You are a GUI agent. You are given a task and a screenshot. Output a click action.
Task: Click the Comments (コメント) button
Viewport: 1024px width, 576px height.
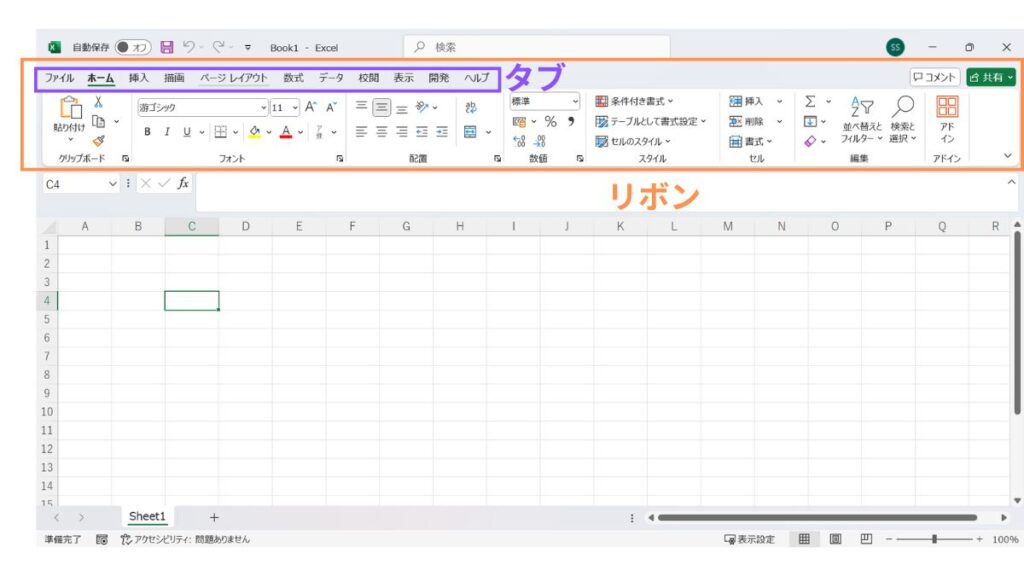[935, 77]
